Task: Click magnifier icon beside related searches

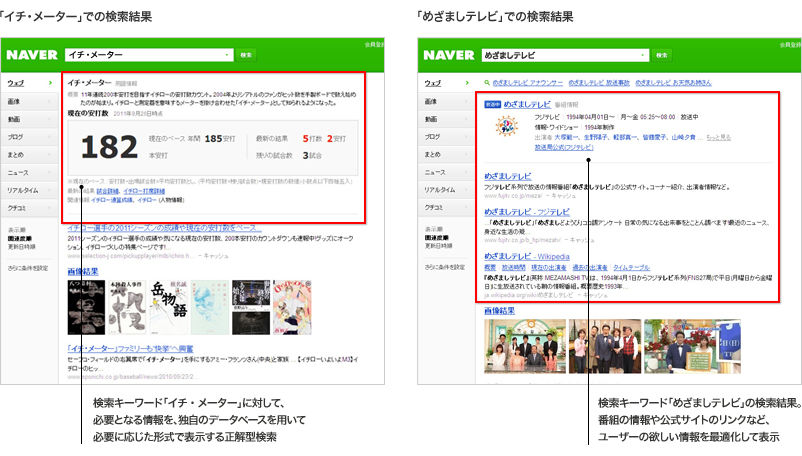Action: [487, 82]
